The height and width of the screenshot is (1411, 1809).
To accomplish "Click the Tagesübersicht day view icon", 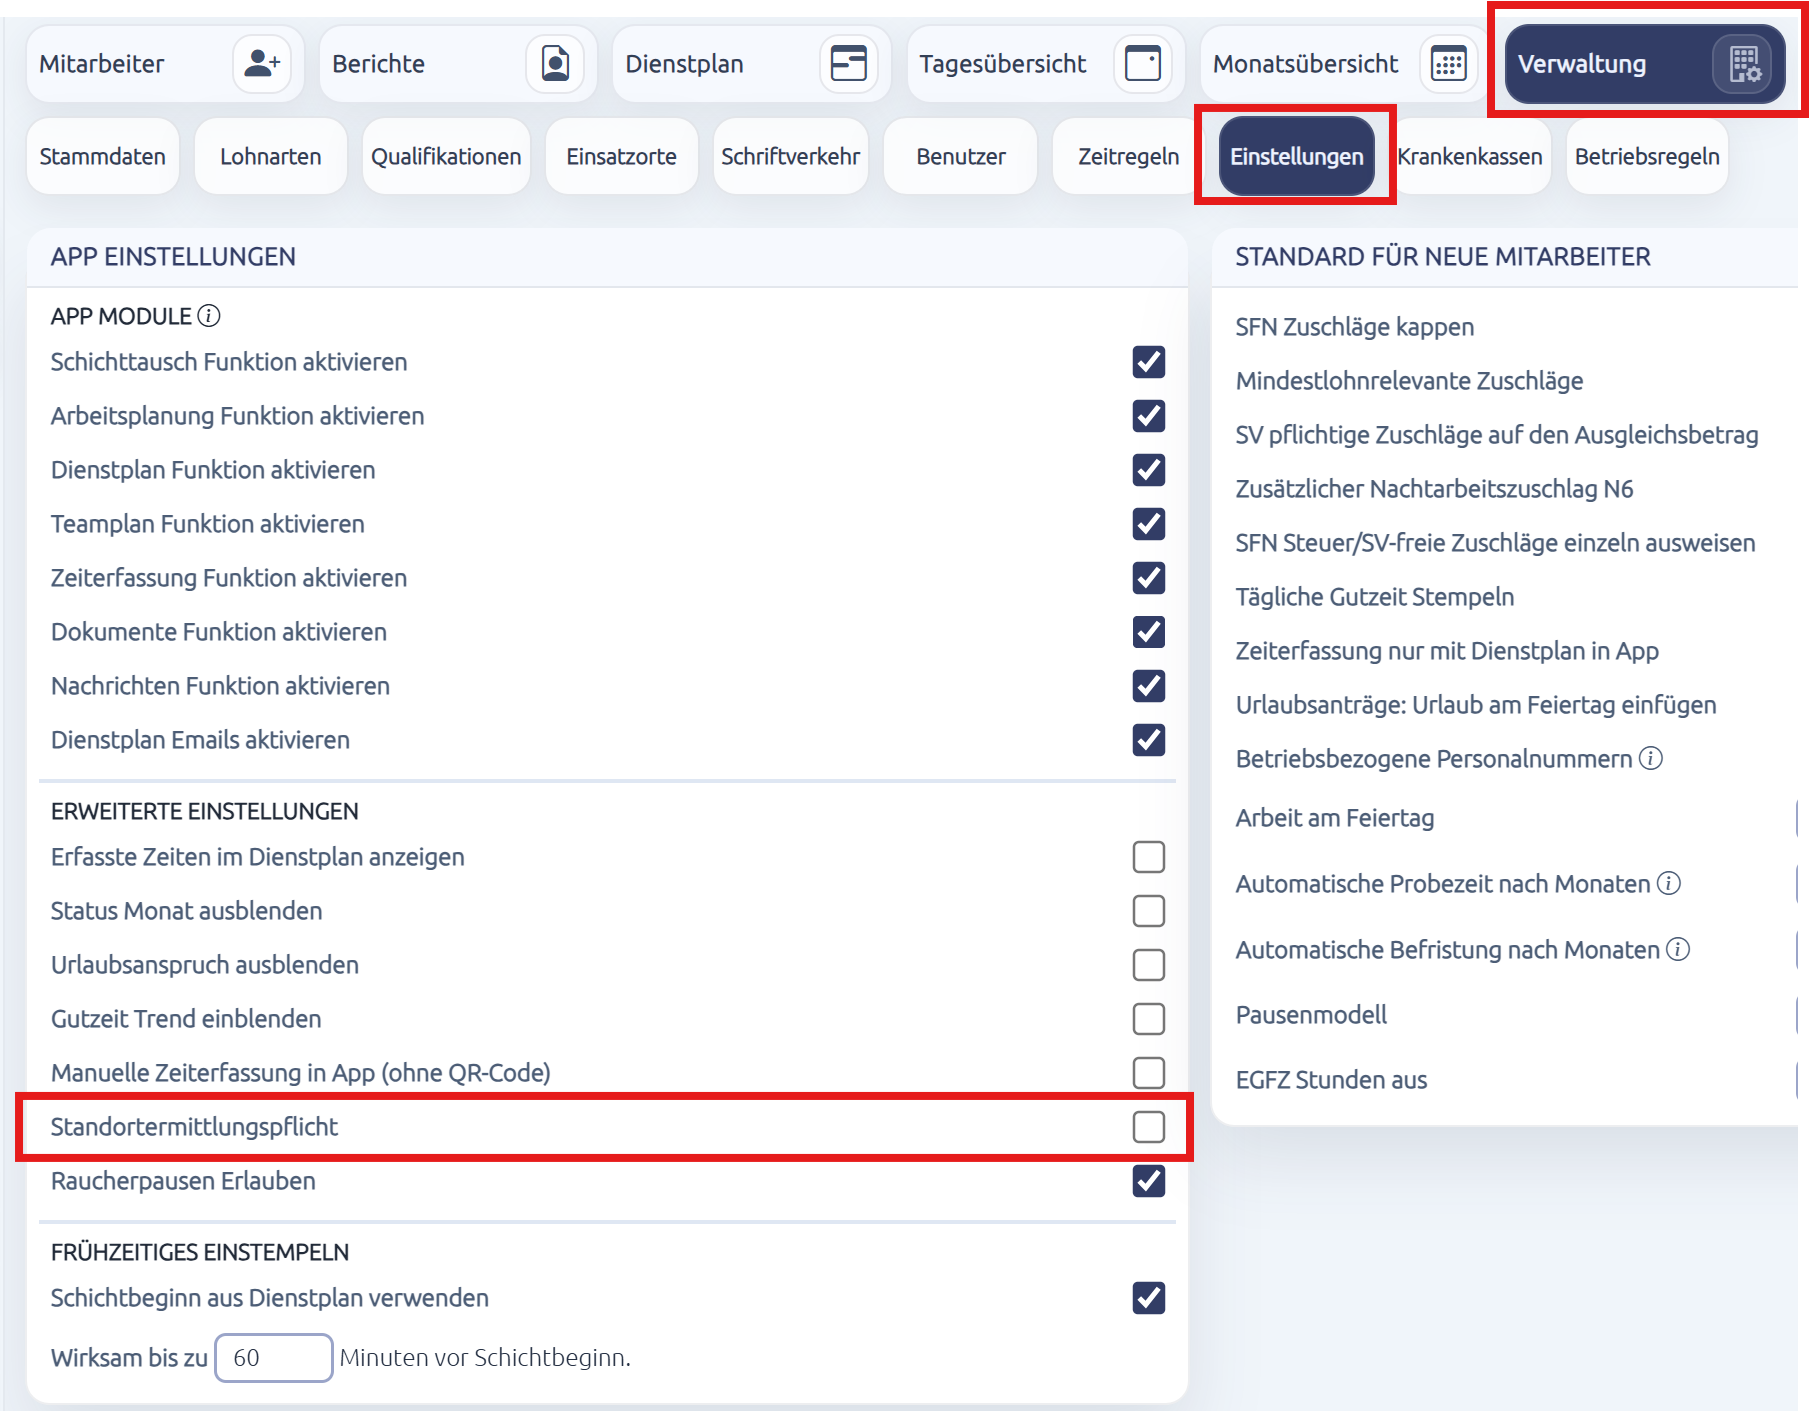I will 1143,64.
